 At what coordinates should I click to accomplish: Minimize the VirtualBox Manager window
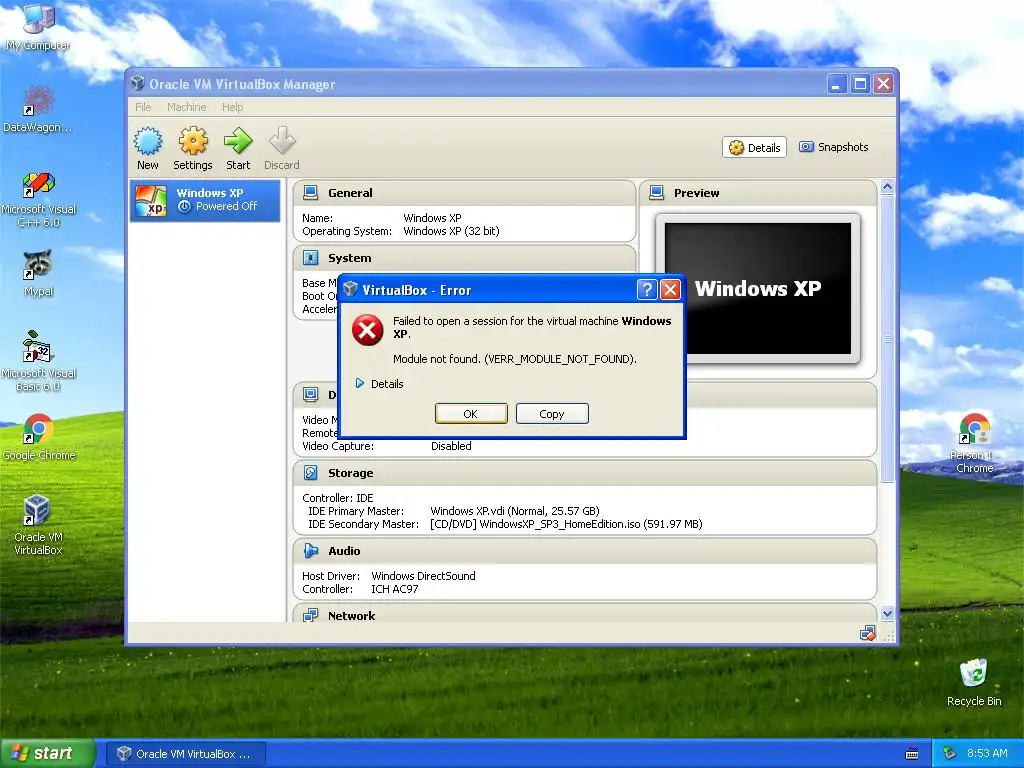(x=837, y=84)
